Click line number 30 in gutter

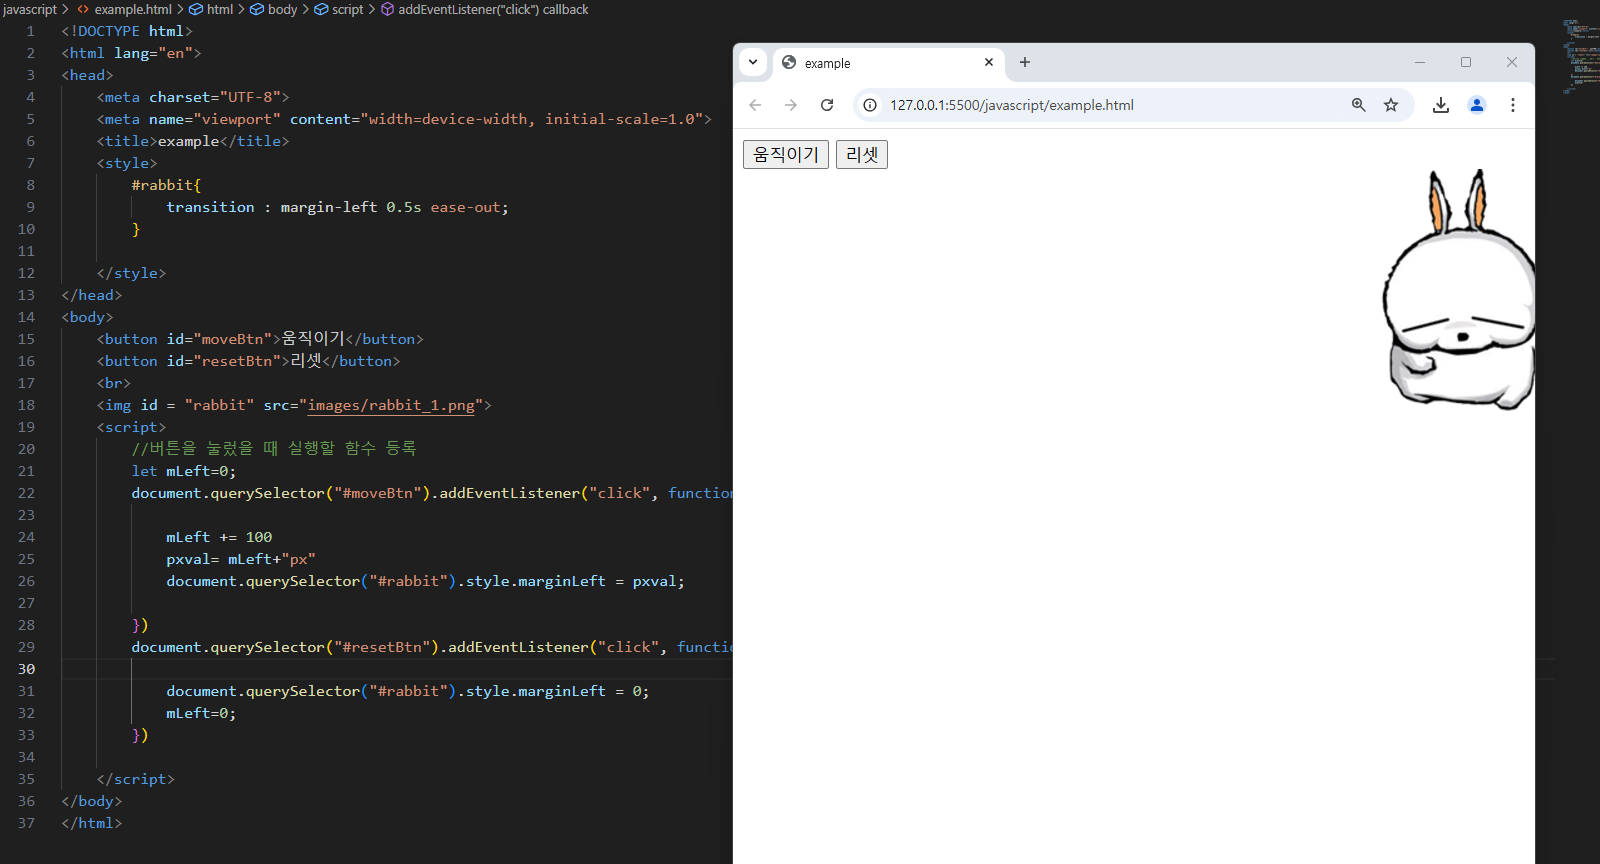point(26,669)
